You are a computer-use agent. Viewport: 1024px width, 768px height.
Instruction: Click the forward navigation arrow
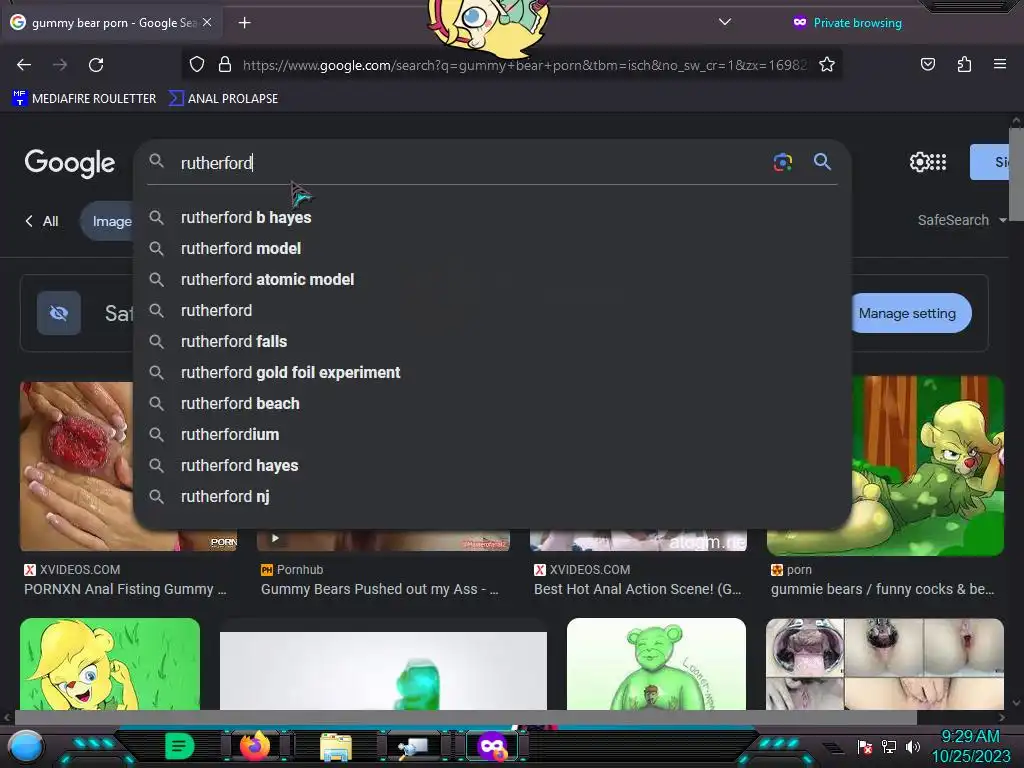coord(60,65)
